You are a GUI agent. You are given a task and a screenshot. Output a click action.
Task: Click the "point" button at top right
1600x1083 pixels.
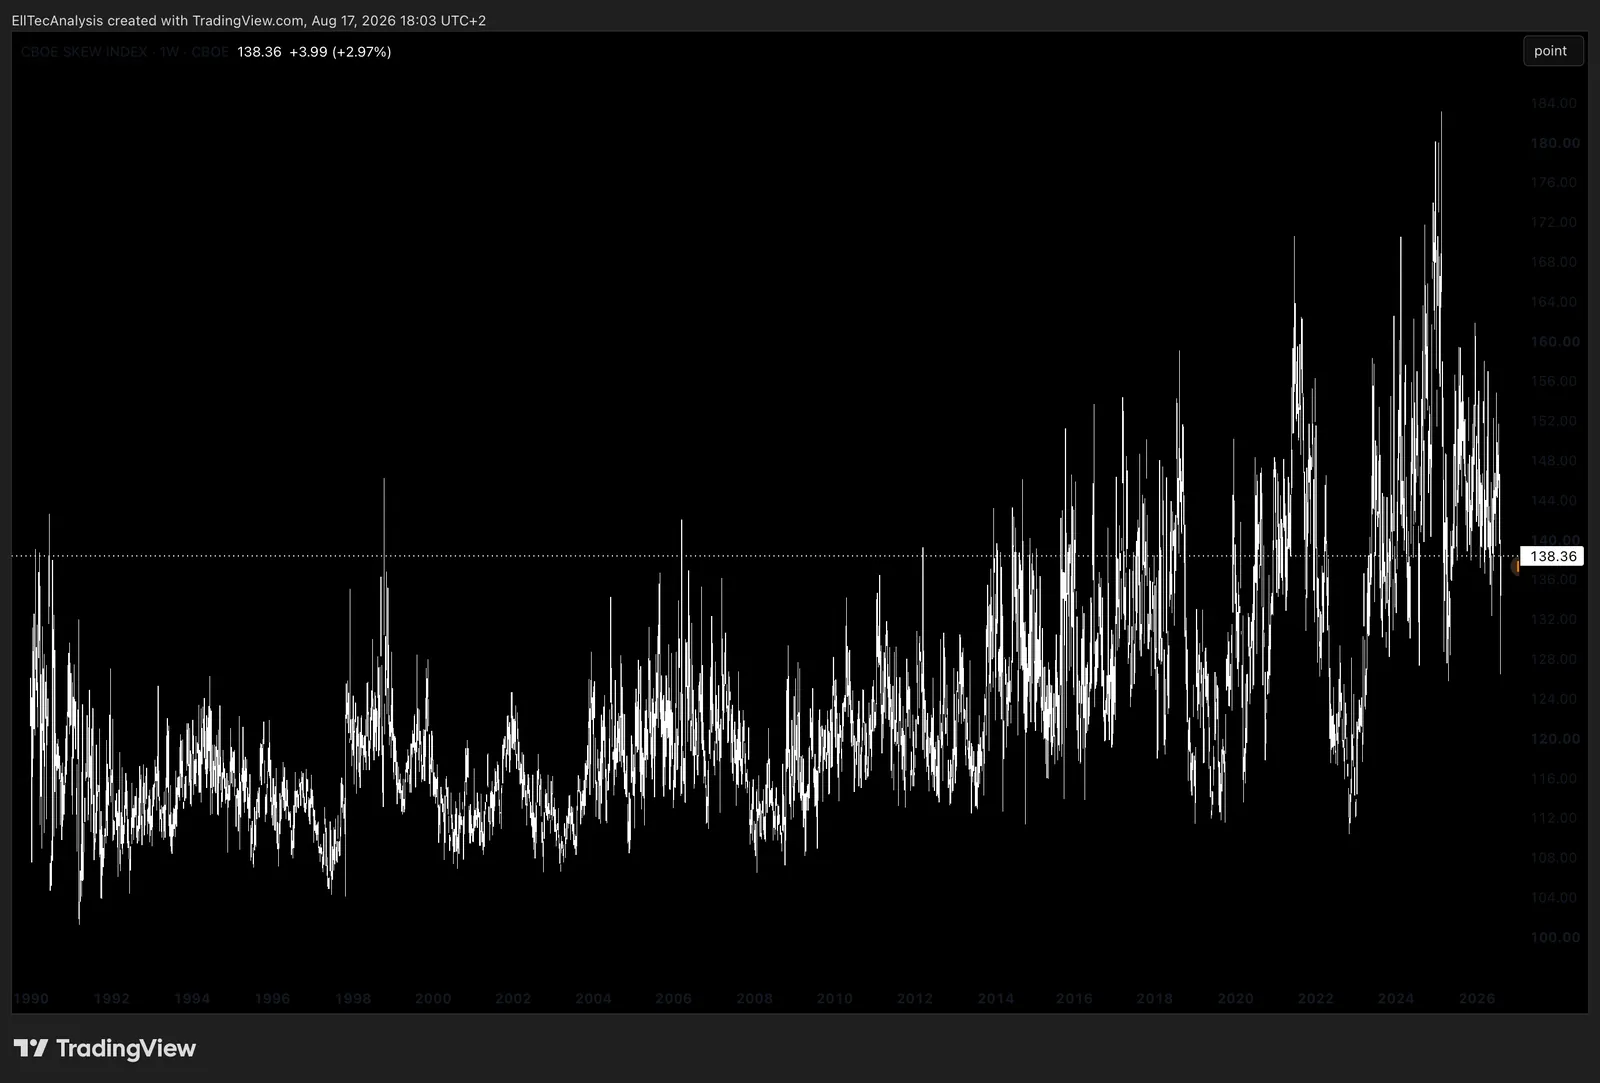pos(1552,51)
